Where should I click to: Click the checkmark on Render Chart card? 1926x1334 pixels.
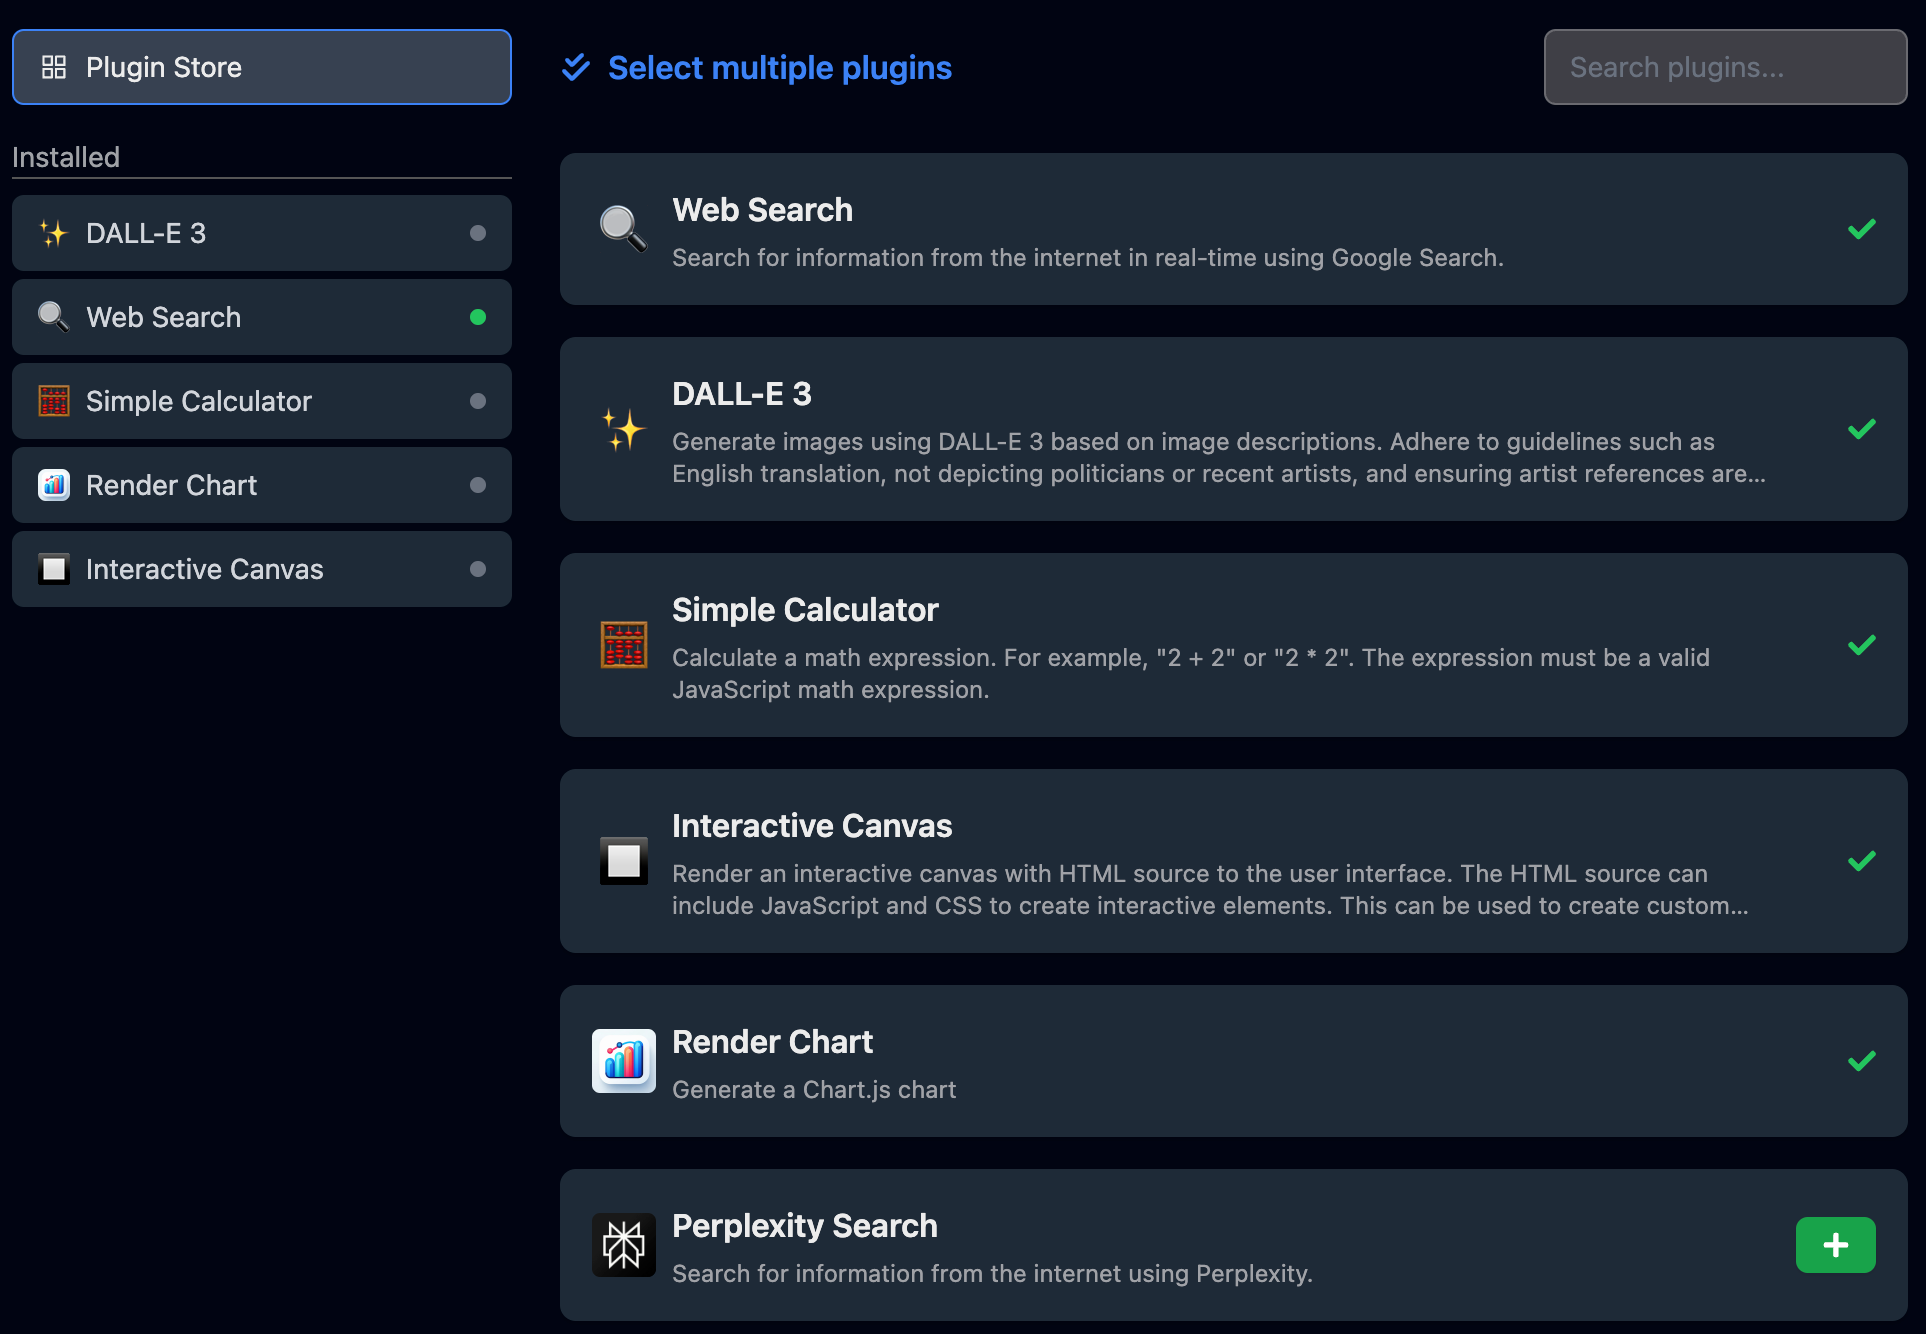point(1861,1061)
